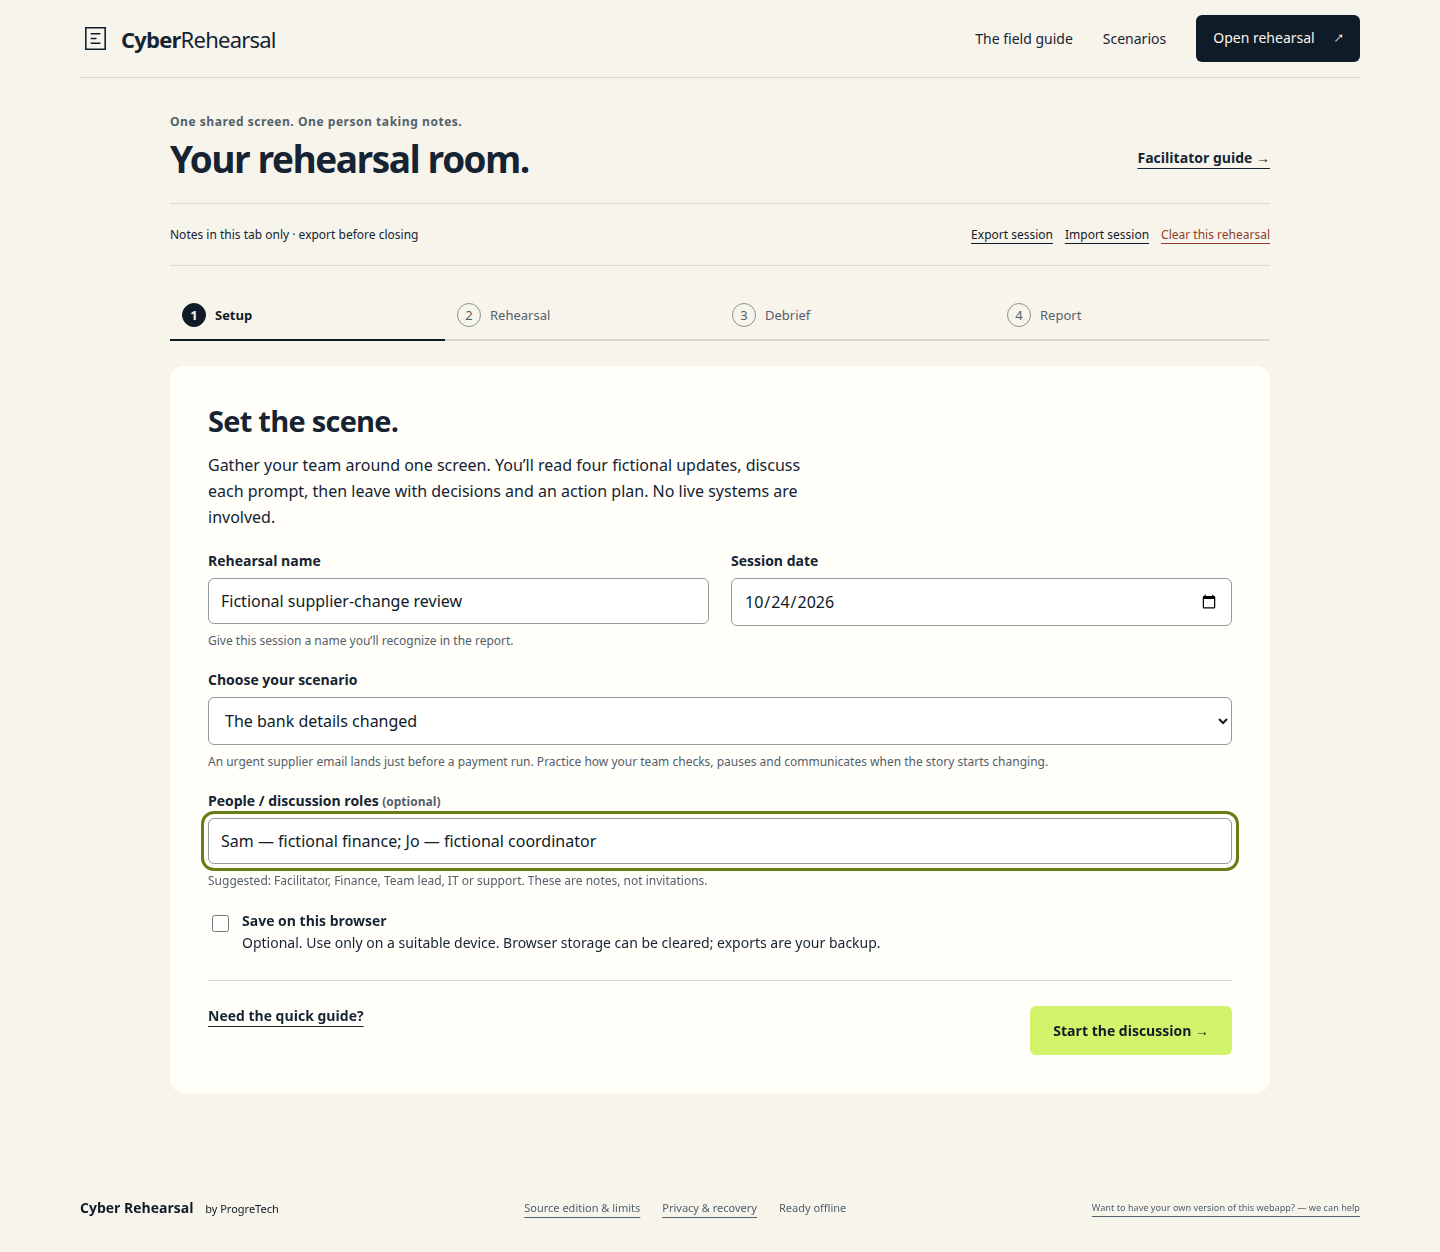The image size is (1440, 1252).
Task: Click the step 4 Report number badge
Action: [1019, 315]
